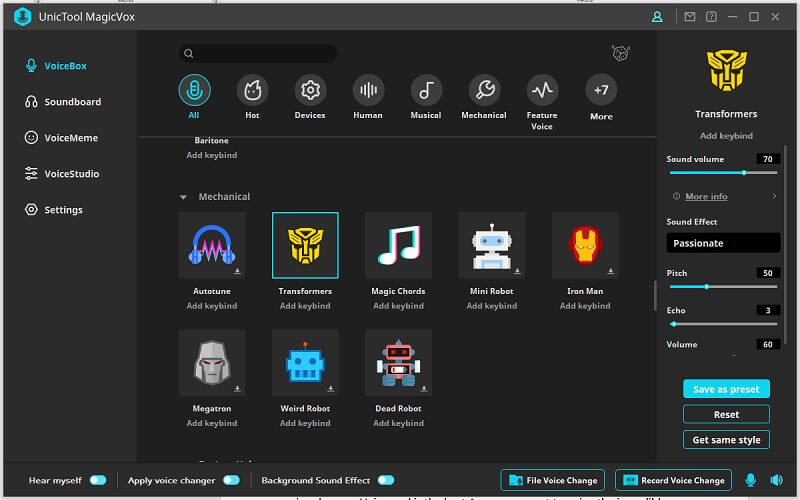Disable the Apply voice changer switch
800x500 pixels.
231,481
